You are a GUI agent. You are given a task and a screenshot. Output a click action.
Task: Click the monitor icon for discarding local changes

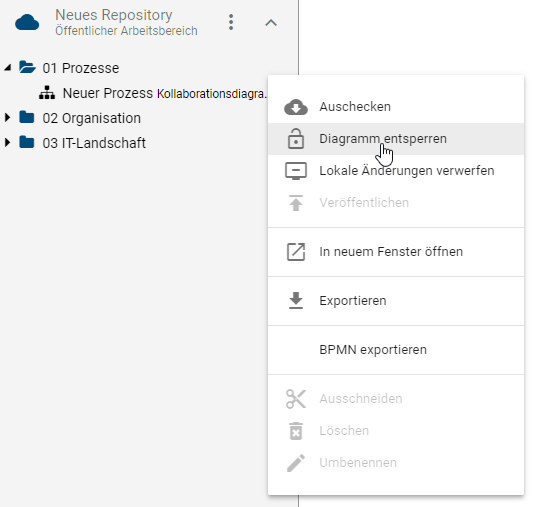(296, 171)
